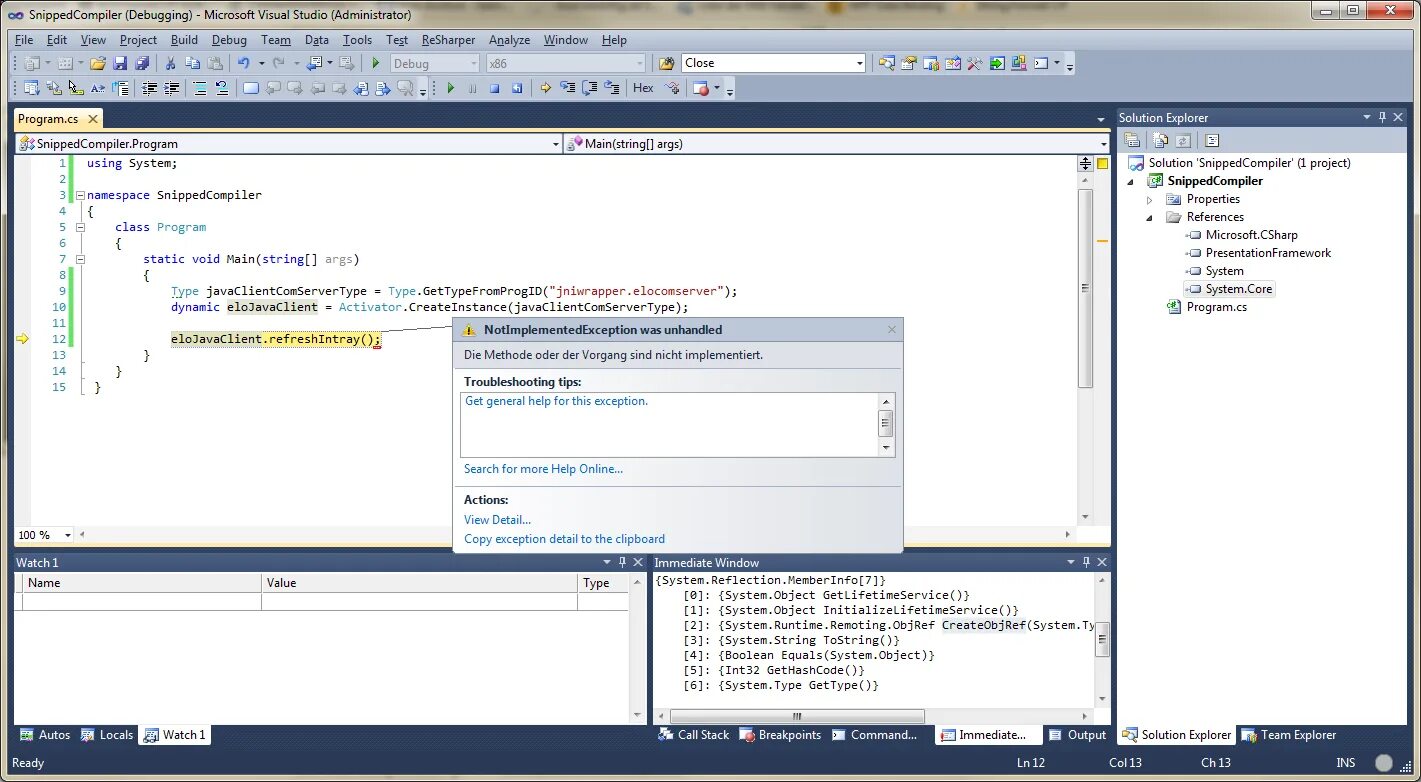The height and width of the screenshot is (782, 1421).
Task: Click the Copy toolbar icon
Action: 192,63
